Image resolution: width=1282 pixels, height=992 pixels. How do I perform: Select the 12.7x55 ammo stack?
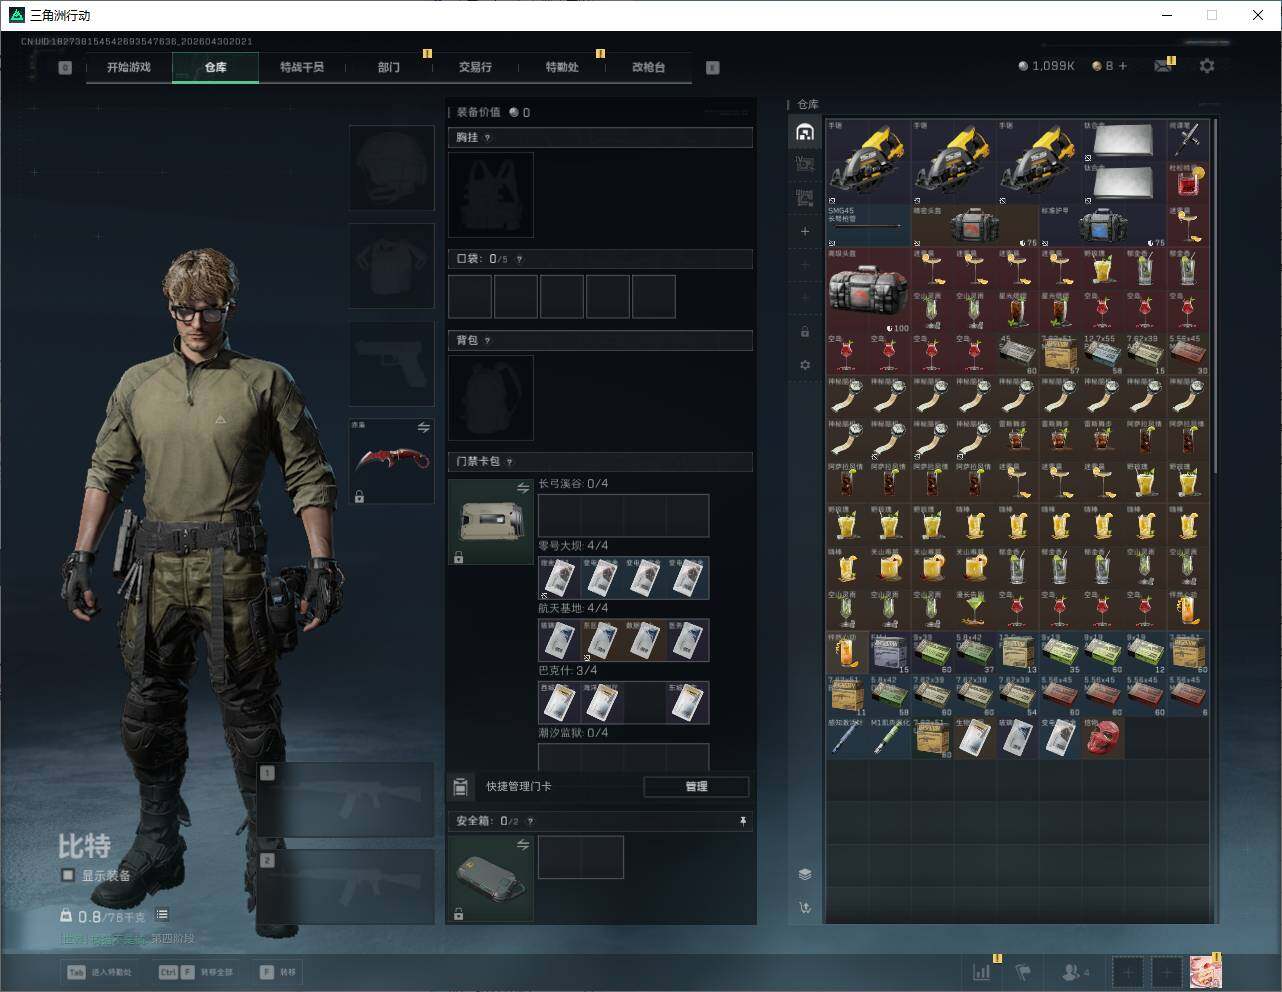pos(1103,354)
